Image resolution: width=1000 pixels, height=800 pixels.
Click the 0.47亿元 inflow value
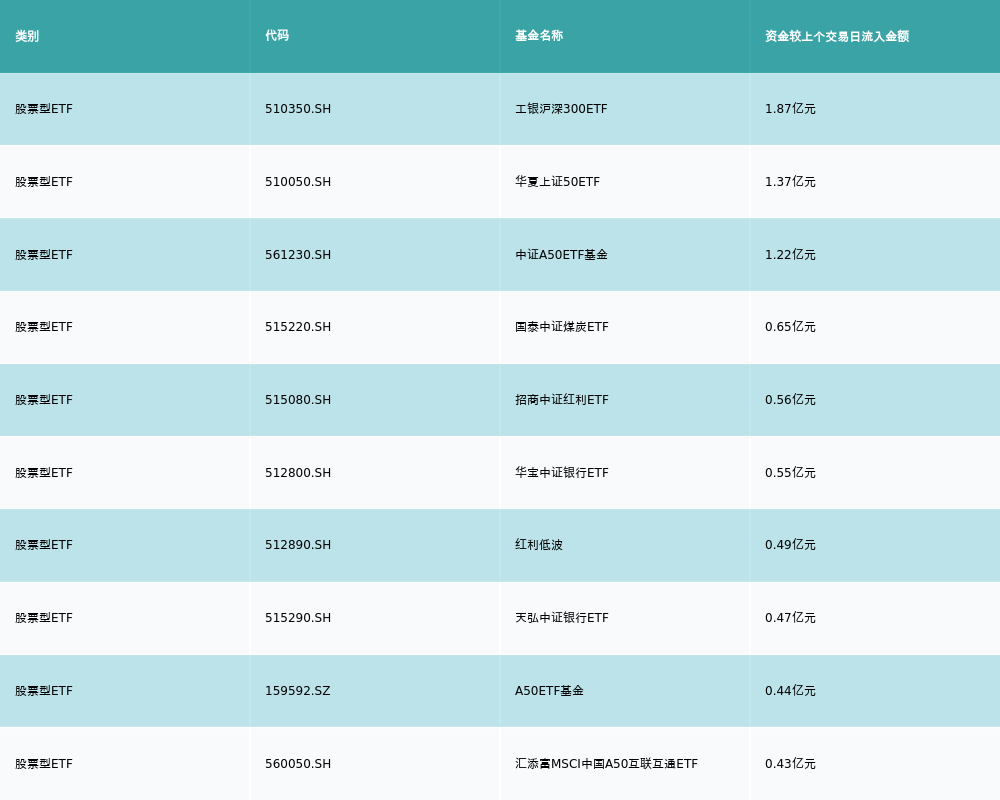click(790, 618)
